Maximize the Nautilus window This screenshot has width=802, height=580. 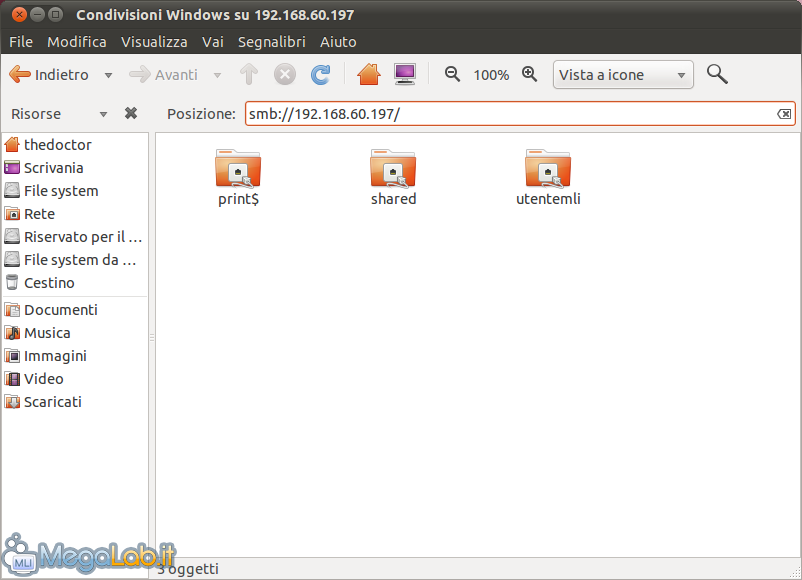pos(56,14)
